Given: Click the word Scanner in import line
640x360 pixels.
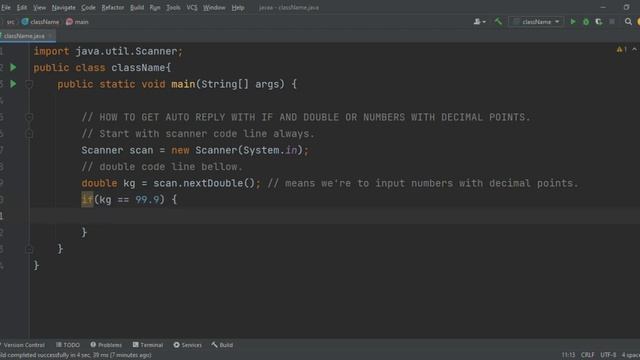Looking at the screenshot, I should (156, 51).
